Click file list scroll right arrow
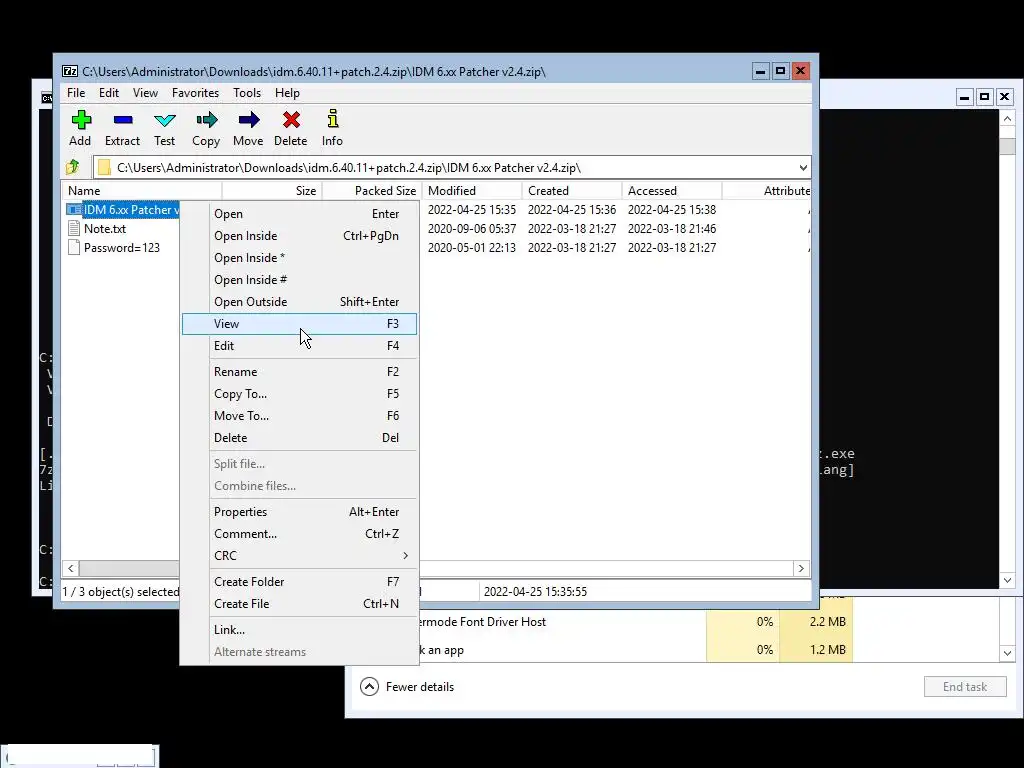Image resolution: width=1024 pixels, height=768 pixels. [x=801, y=568]
